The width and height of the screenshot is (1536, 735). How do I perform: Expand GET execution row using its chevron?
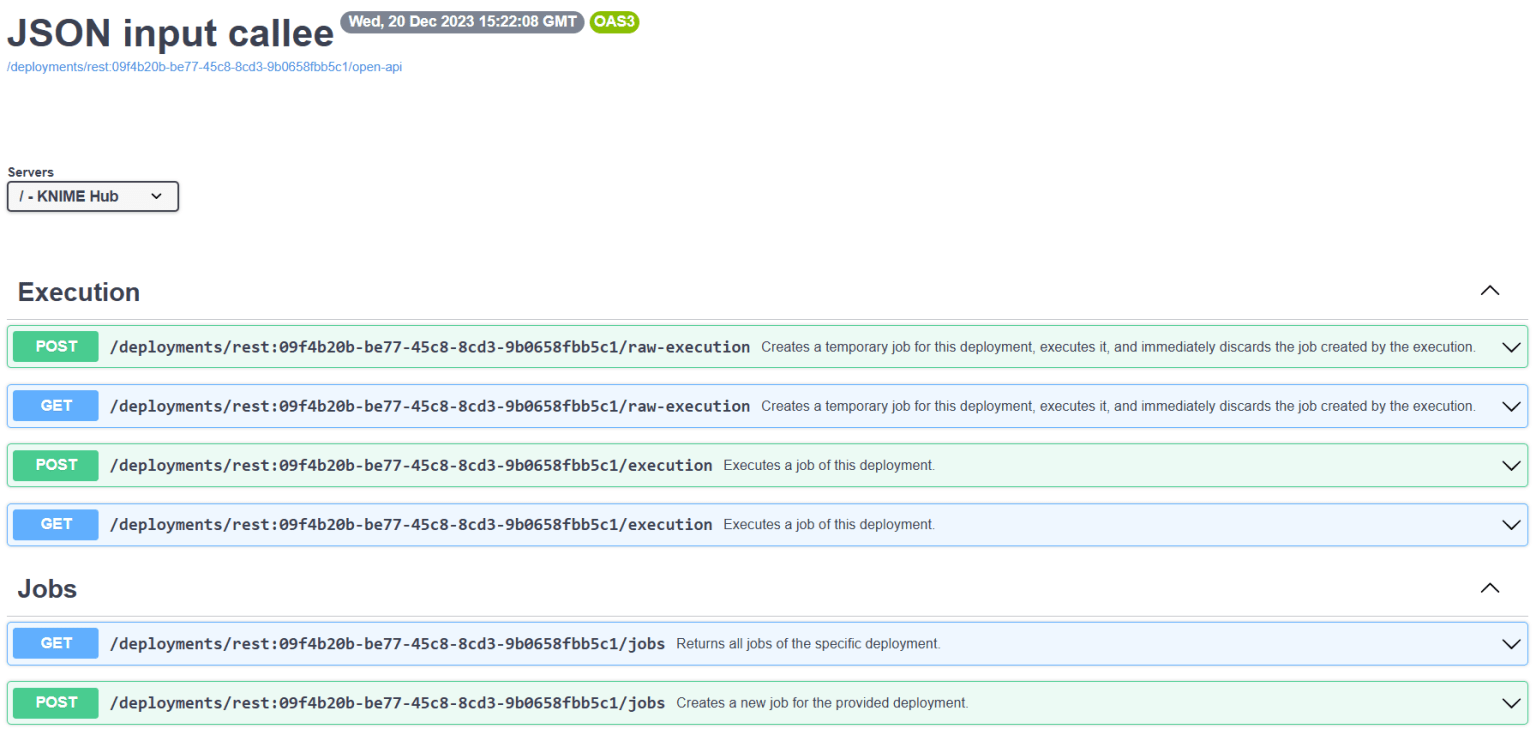pos(1511,525)
